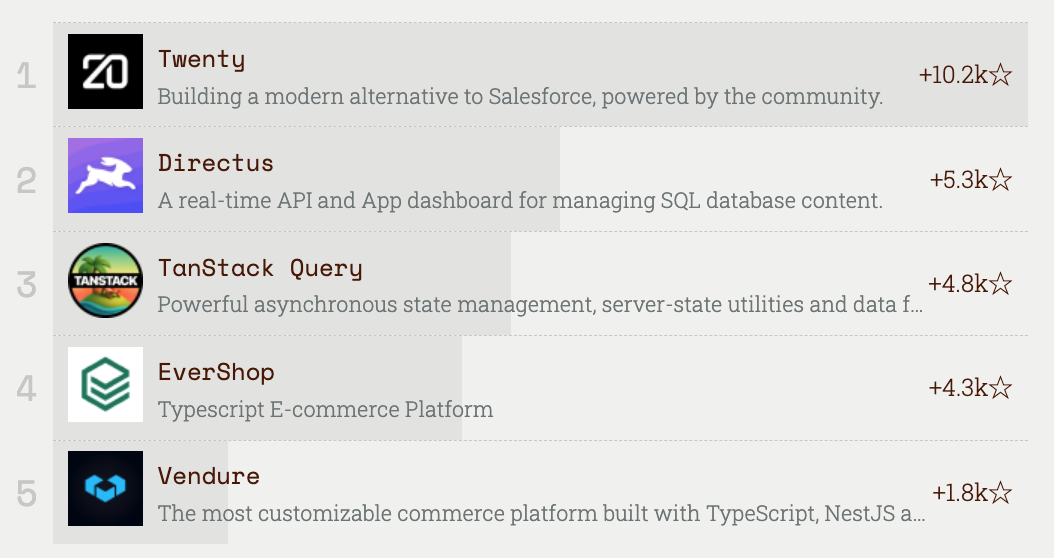The width and height of the screenshot is (1054, 558).
Task: Click the rank number 1 label
Action: [x=27, y=76]
